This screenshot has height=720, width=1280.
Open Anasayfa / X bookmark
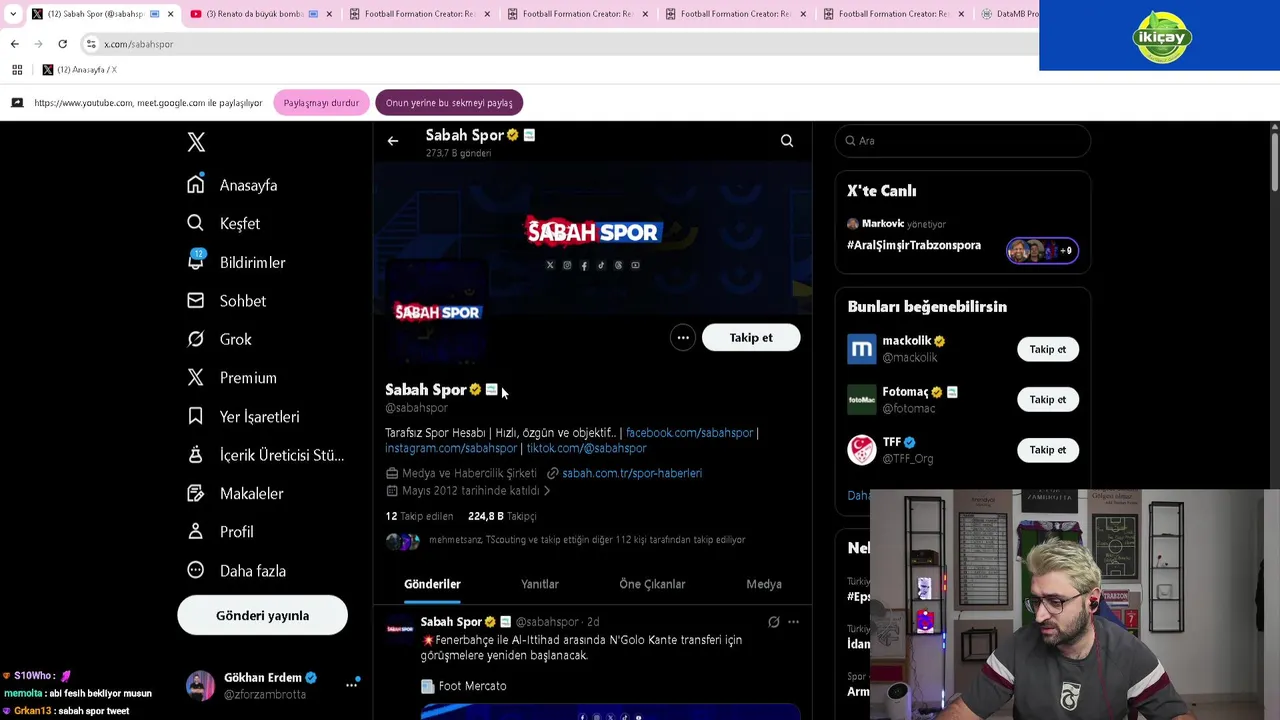coord(79,70)
